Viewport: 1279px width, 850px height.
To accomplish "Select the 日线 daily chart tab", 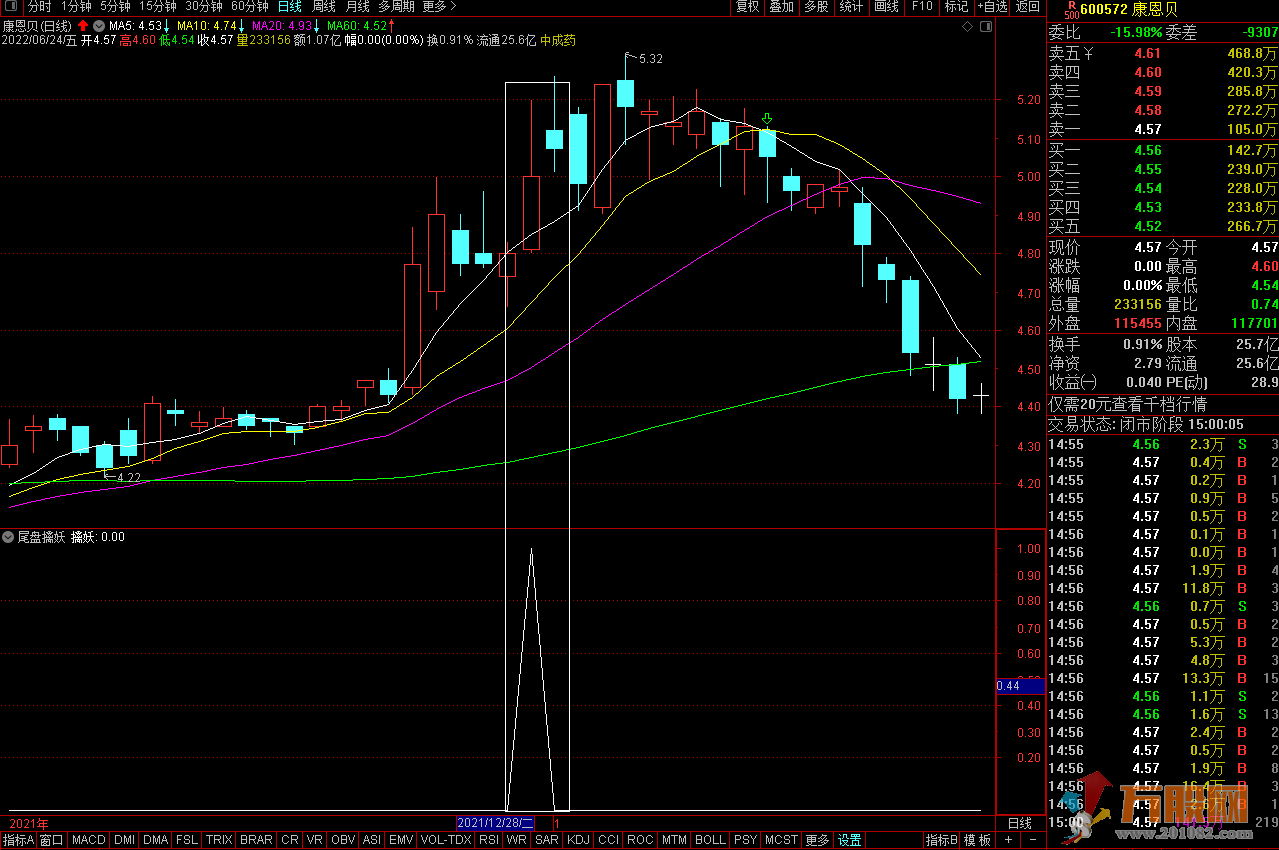I will pos(289,7).
